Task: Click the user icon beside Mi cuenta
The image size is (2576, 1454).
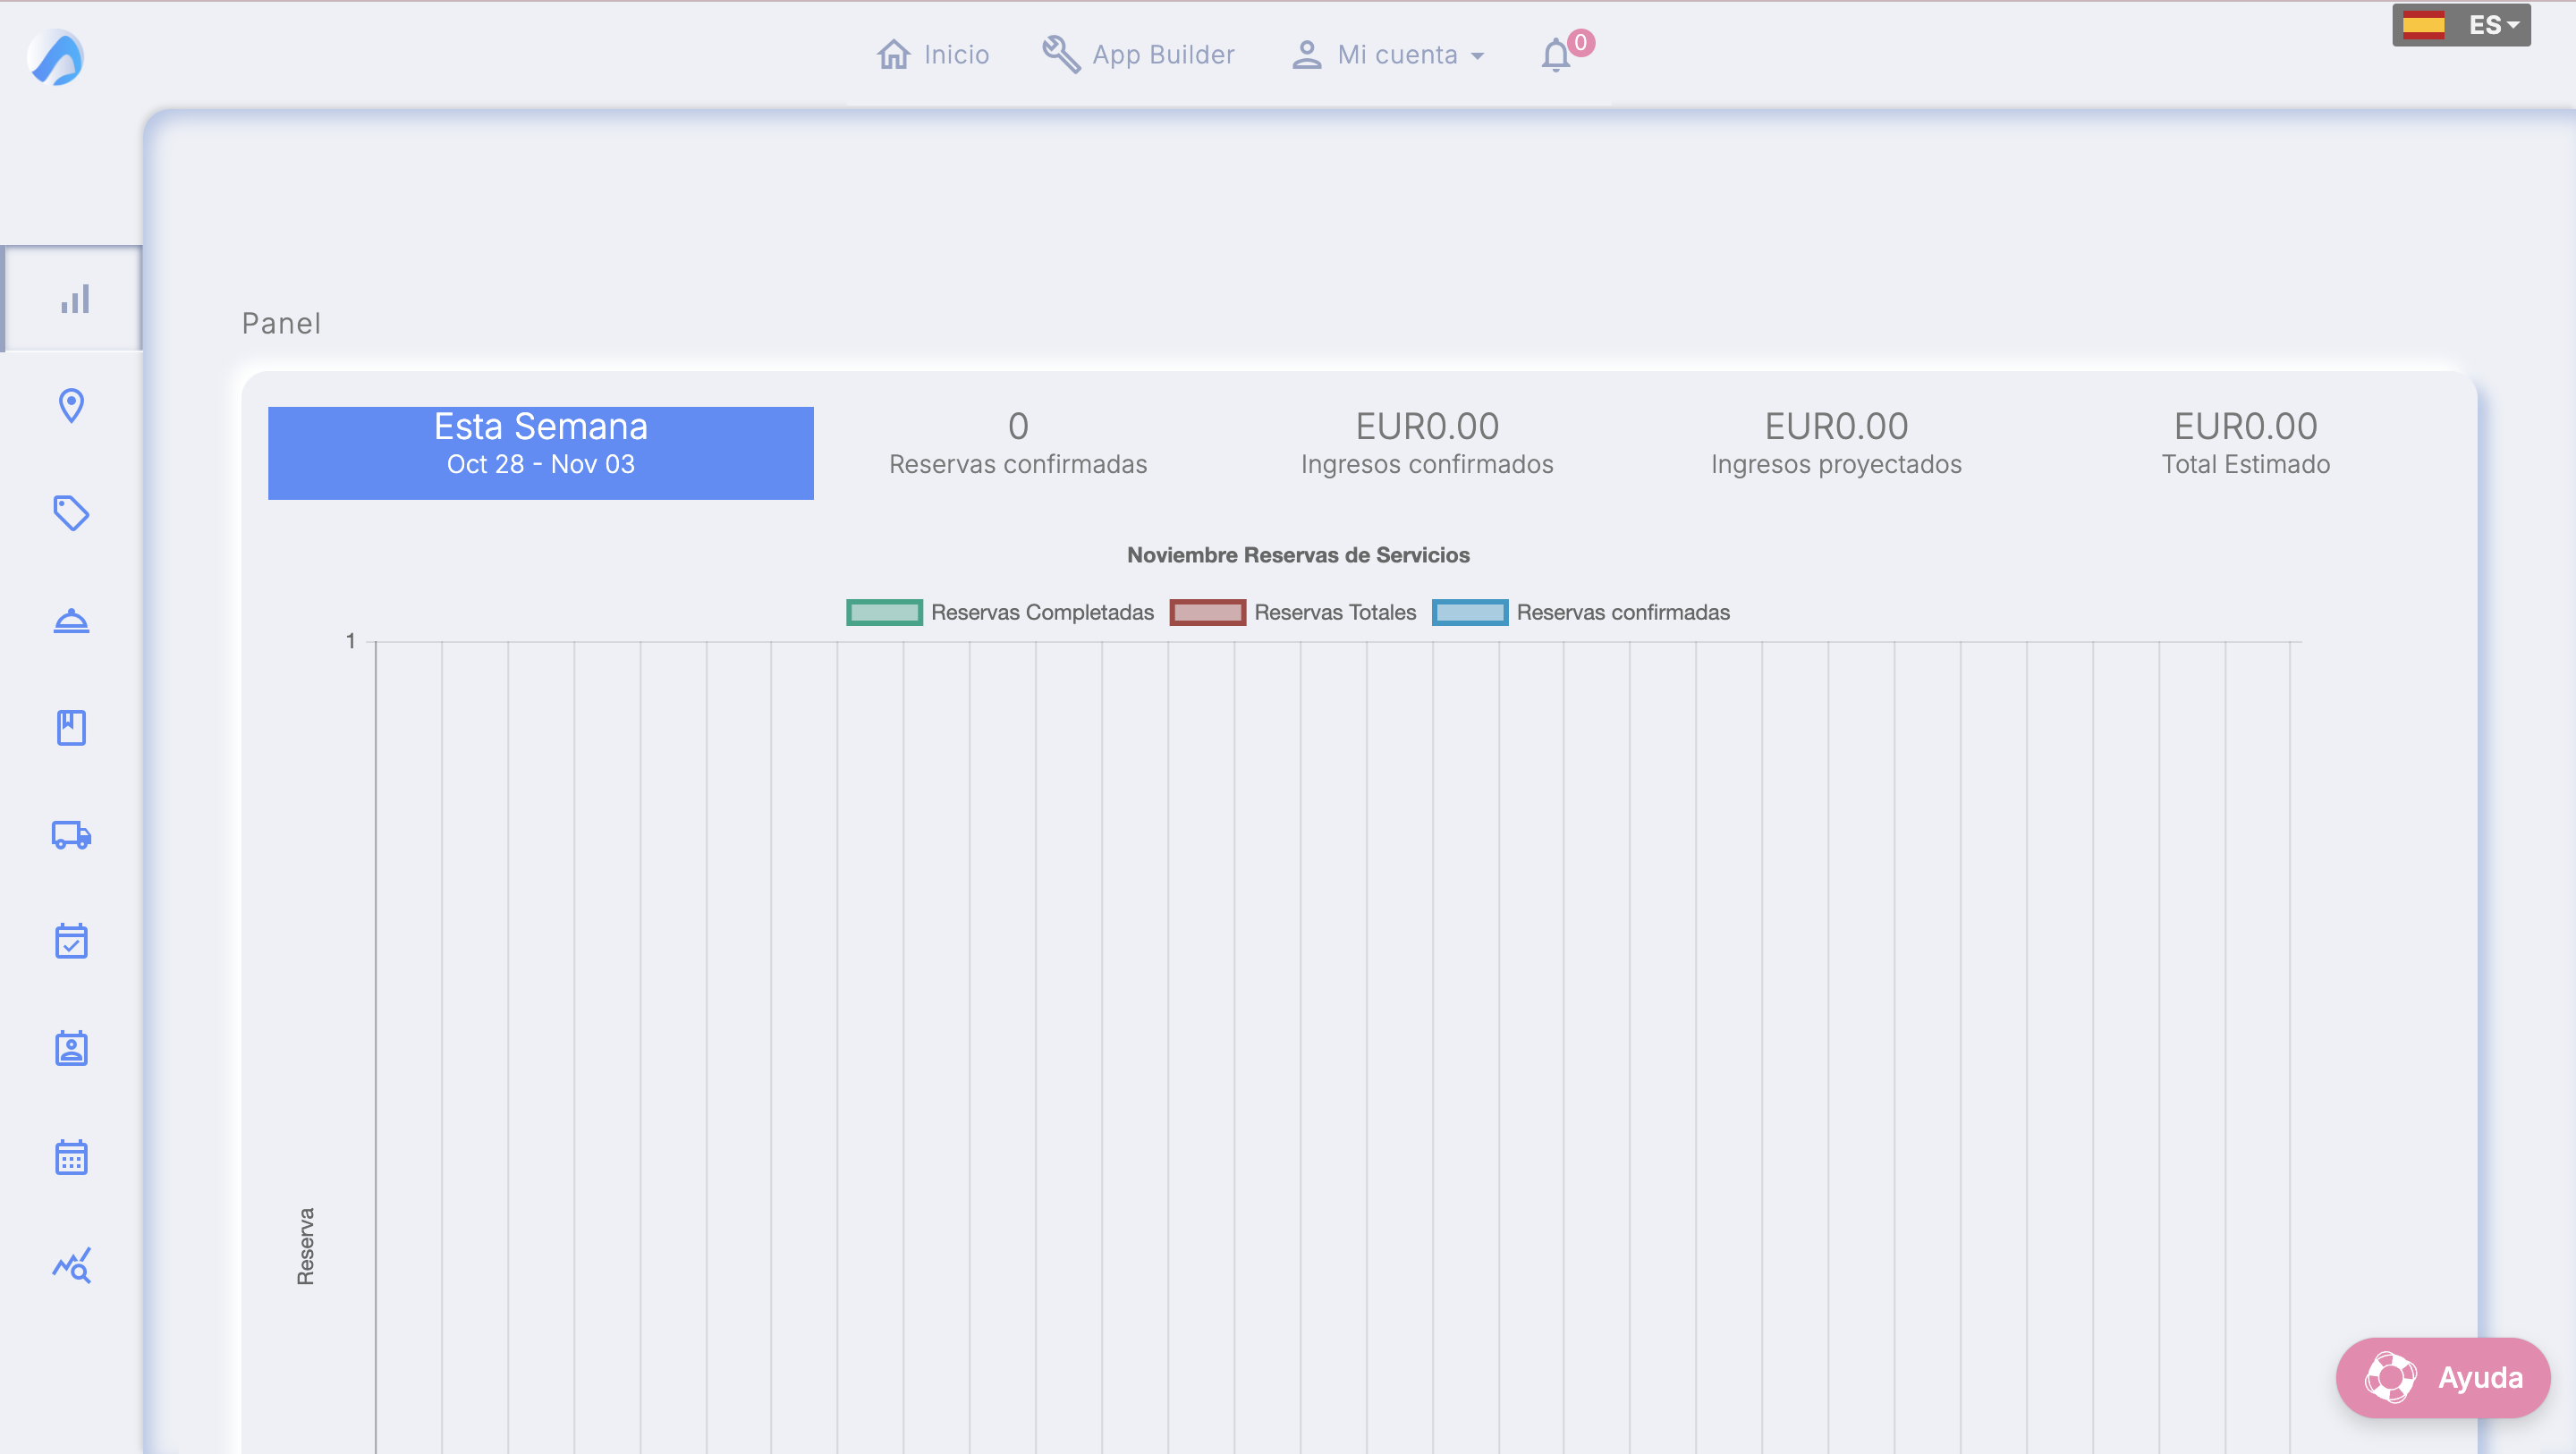Action: point(1306,54)
